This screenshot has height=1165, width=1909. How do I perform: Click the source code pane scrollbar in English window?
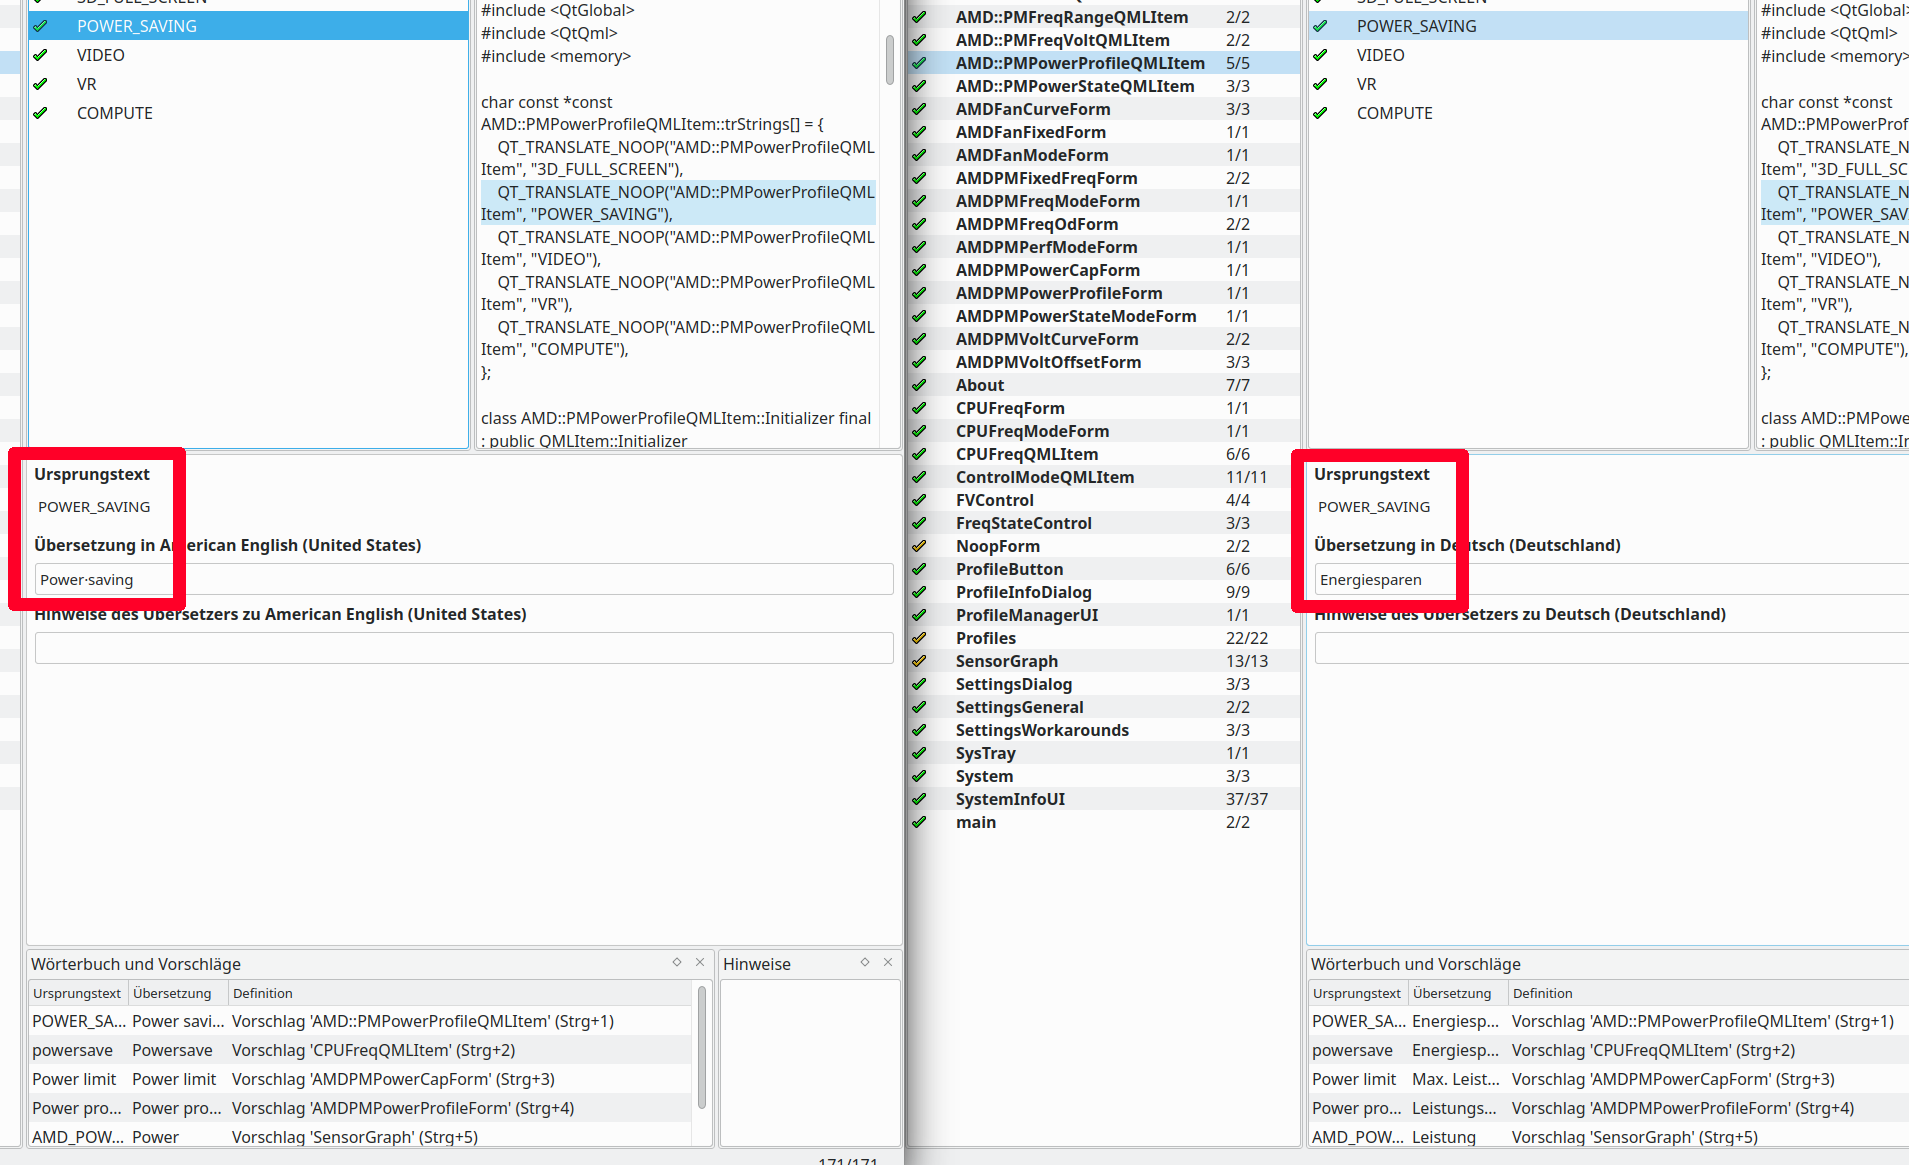pos(890,60)
